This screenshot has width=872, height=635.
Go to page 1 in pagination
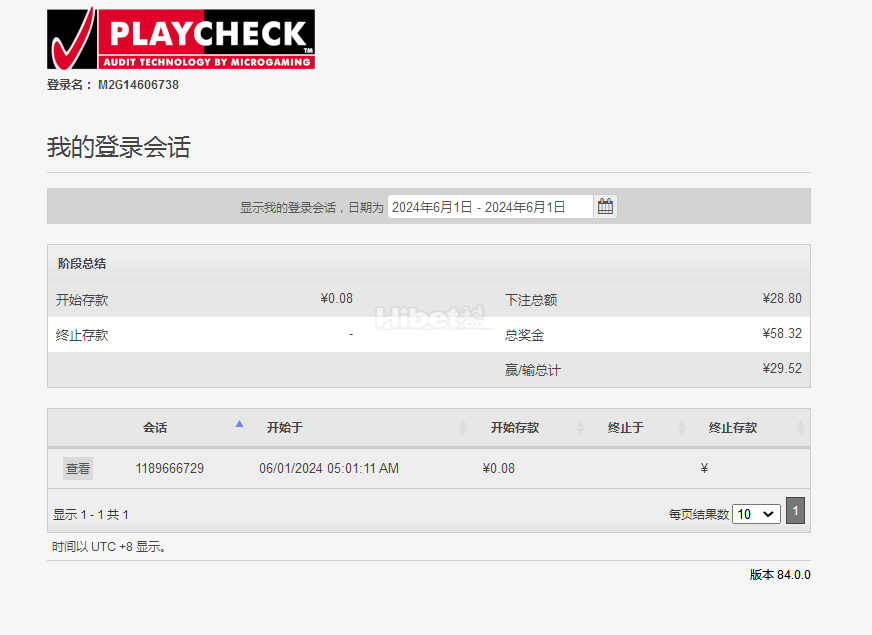pyautogui.click(x=795, y=510)
